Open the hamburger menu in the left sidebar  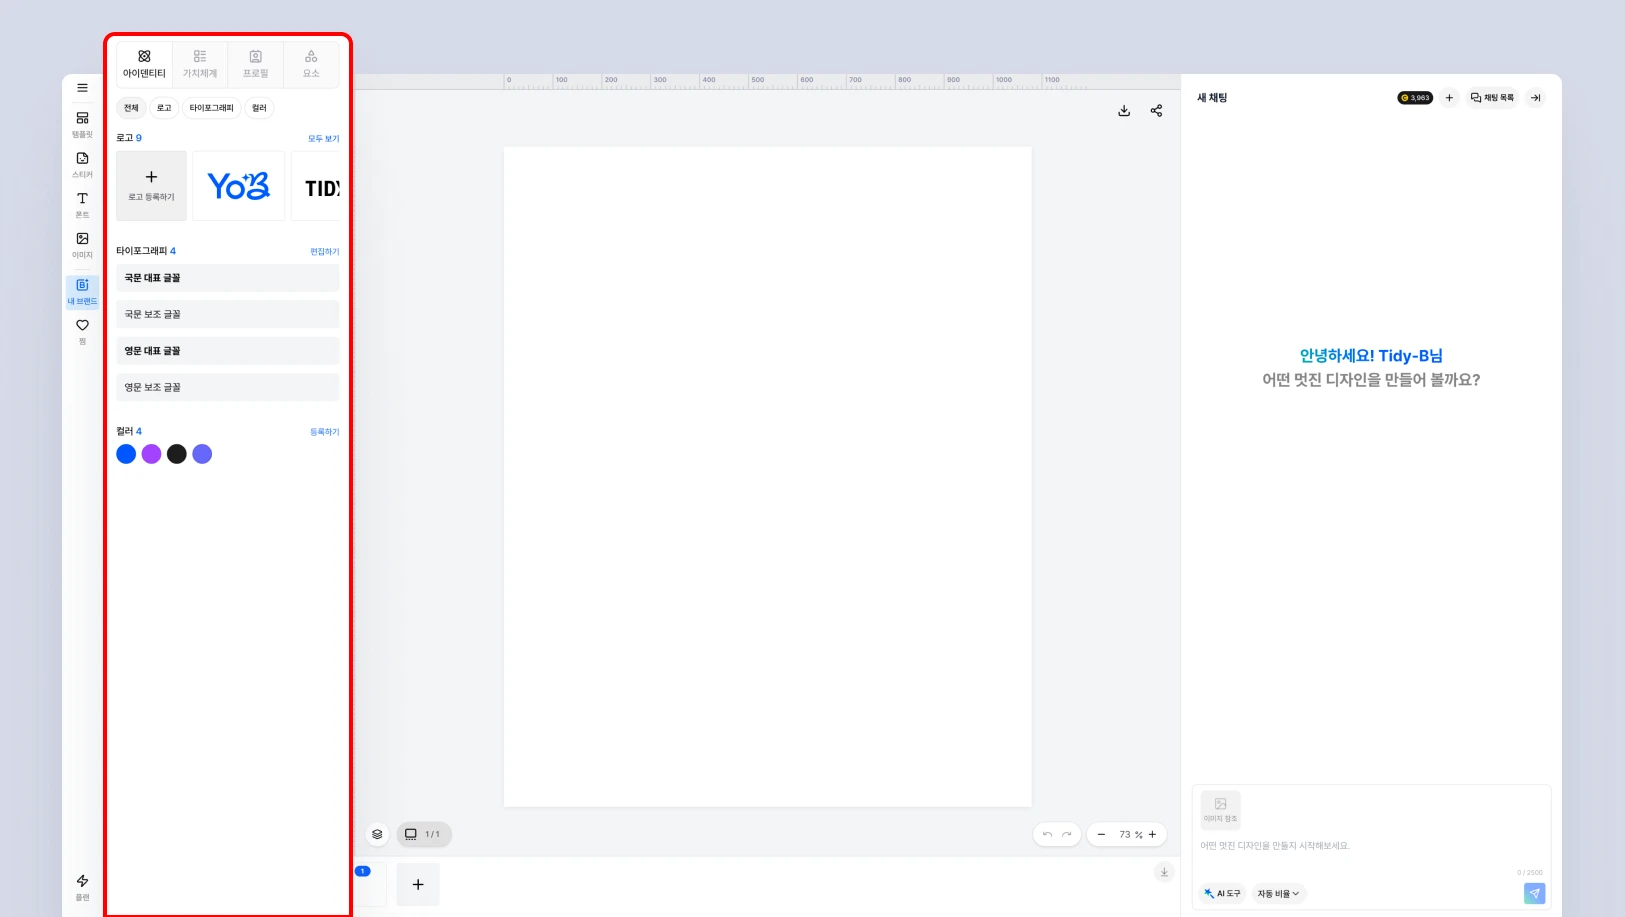(82, 88)
